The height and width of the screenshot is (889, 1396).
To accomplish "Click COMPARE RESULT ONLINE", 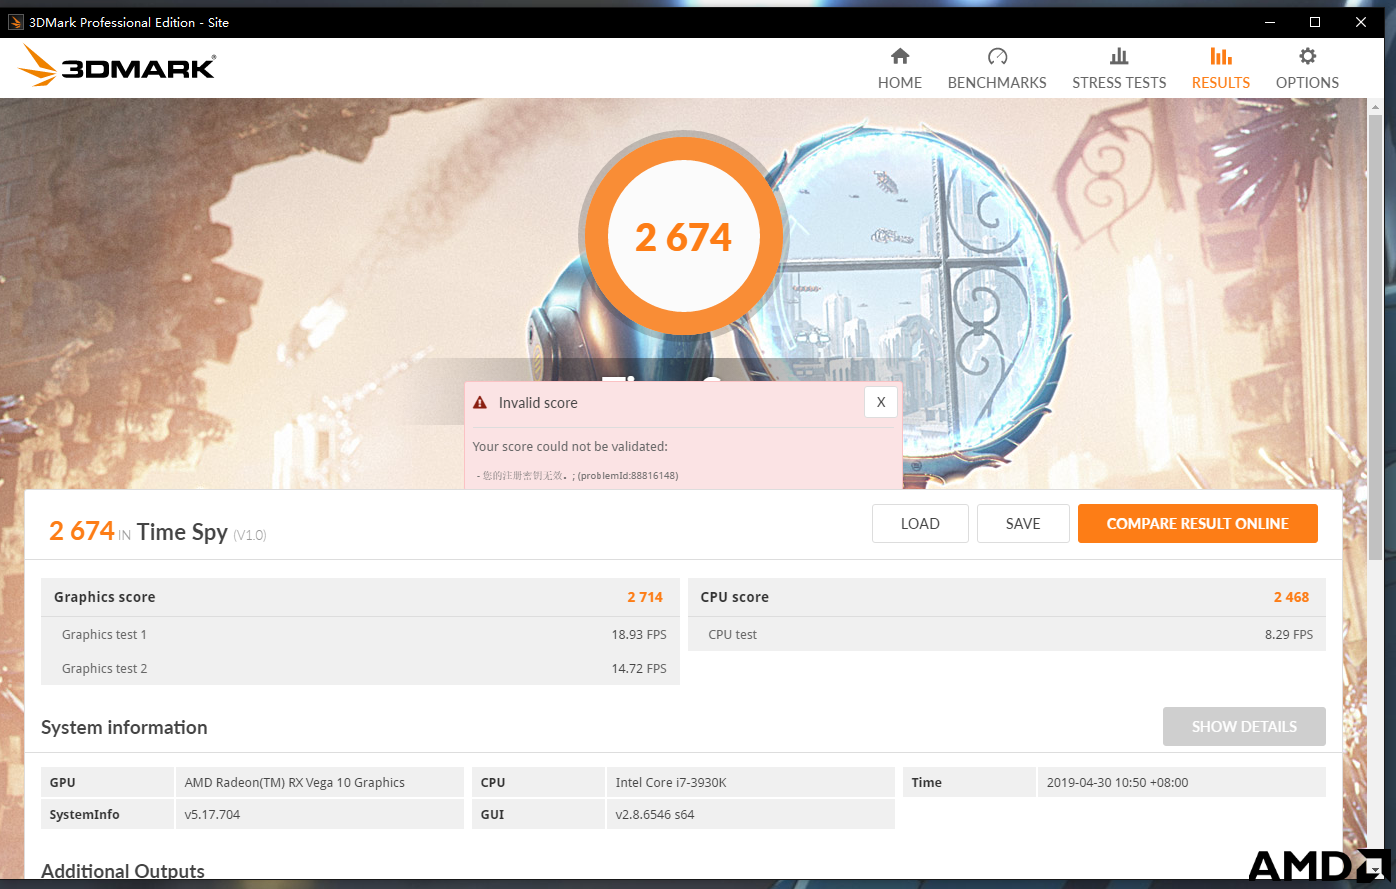I will click(x=1198, y=524).
